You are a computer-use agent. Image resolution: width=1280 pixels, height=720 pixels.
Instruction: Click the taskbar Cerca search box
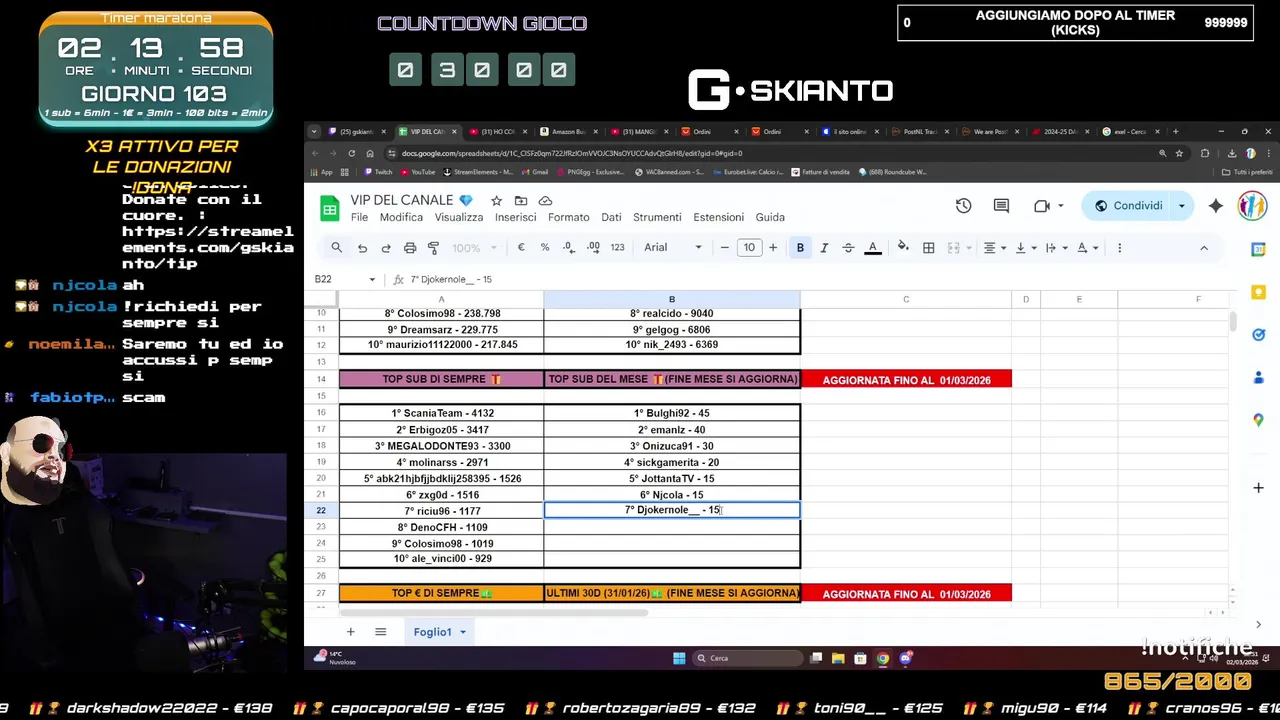(x=748, y=658)
